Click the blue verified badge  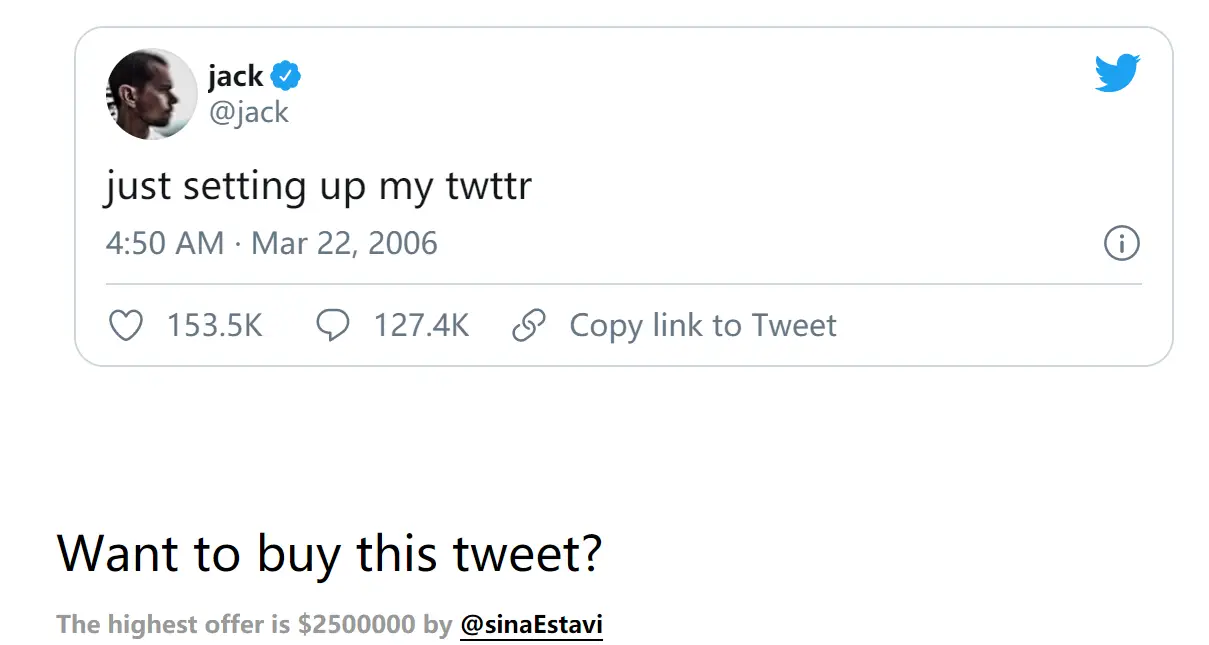pyautogui.click(x=287, y=75)
